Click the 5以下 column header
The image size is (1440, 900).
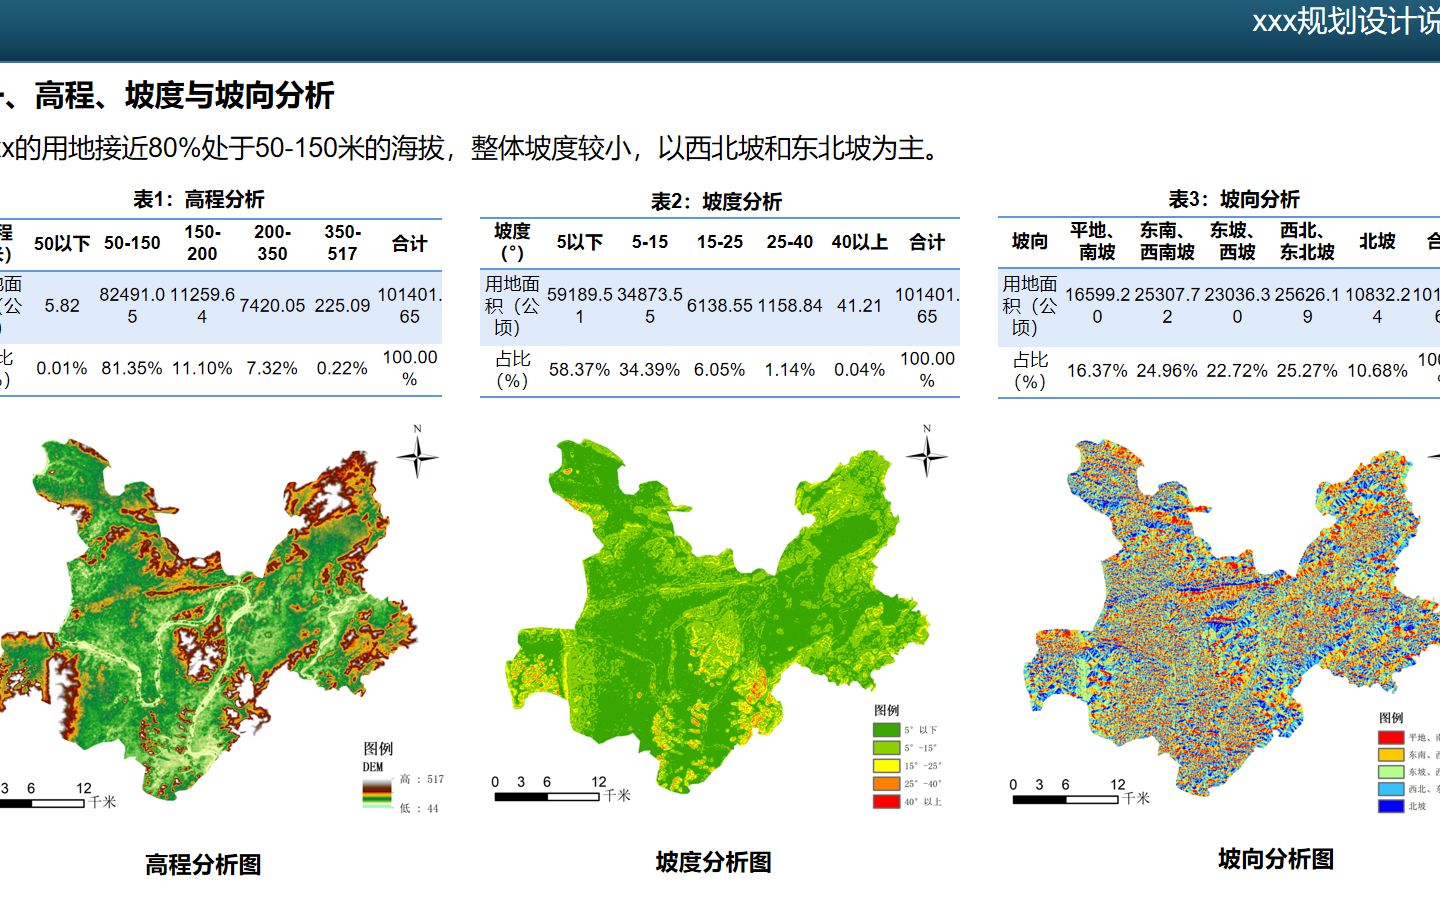580,242
